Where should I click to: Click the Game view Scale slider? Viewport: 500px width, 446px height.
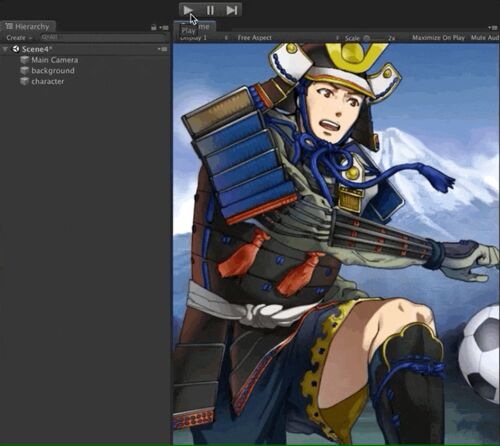(x=375, y=38)
